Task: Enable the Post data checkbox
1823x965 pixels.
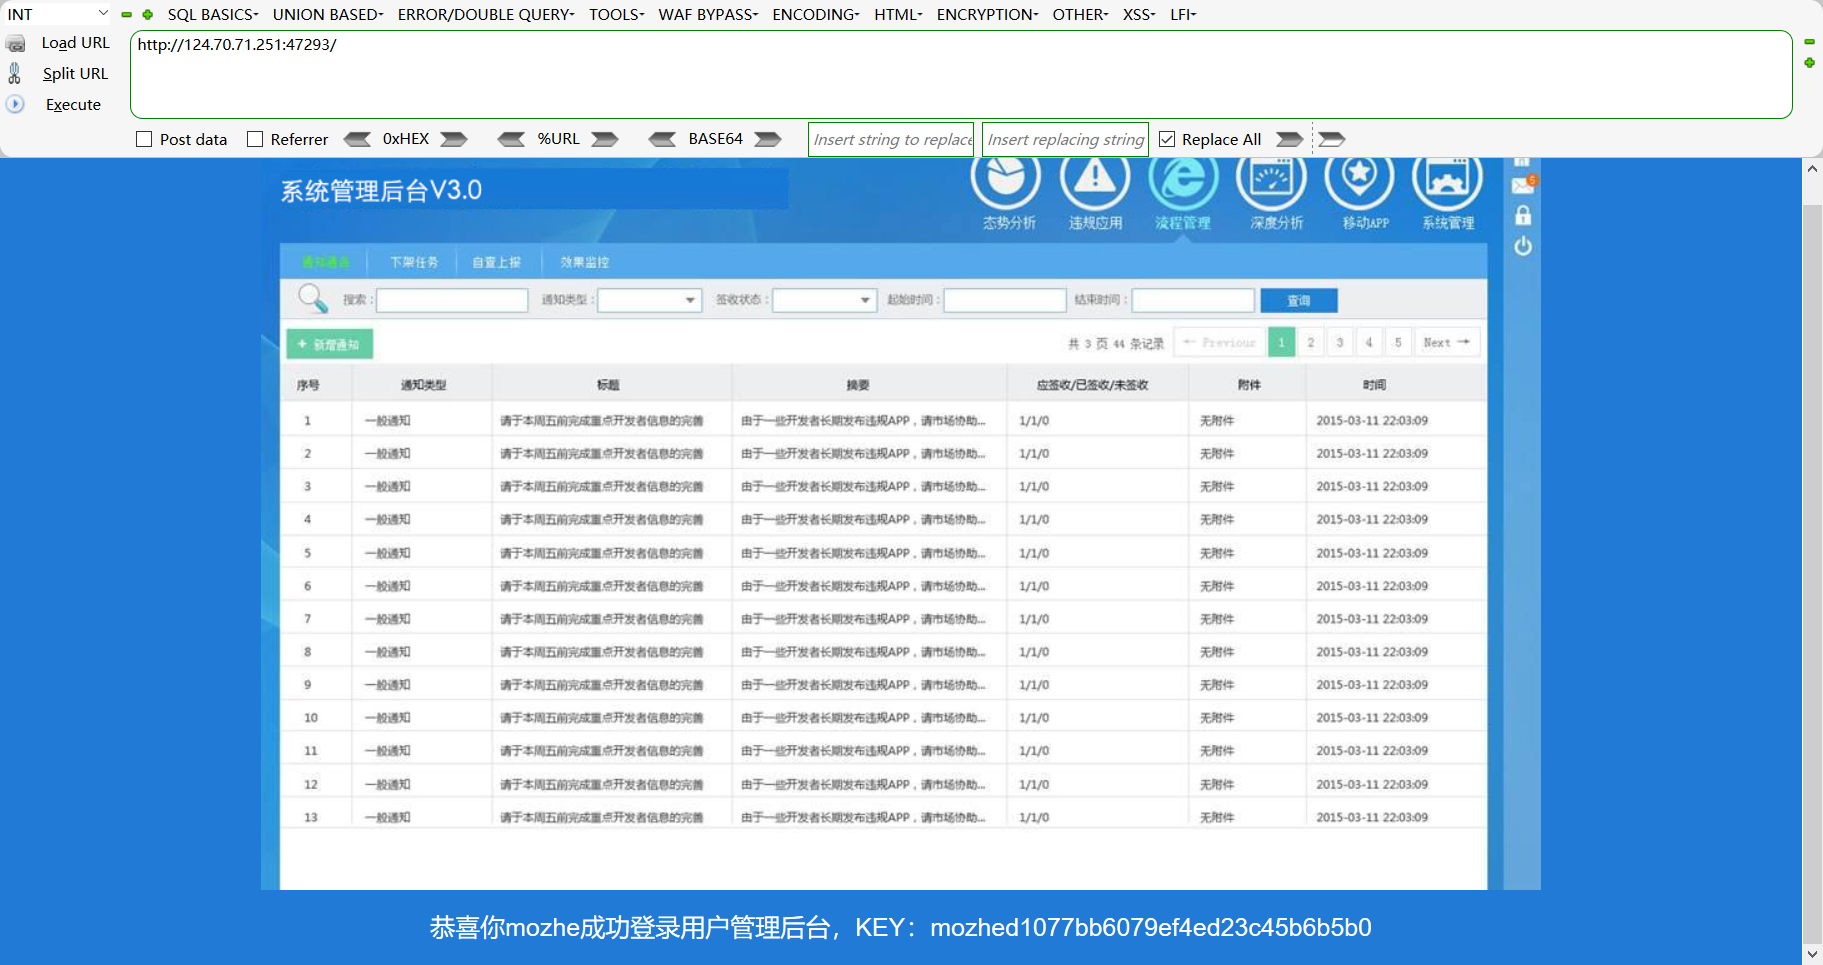Action: 144,139
